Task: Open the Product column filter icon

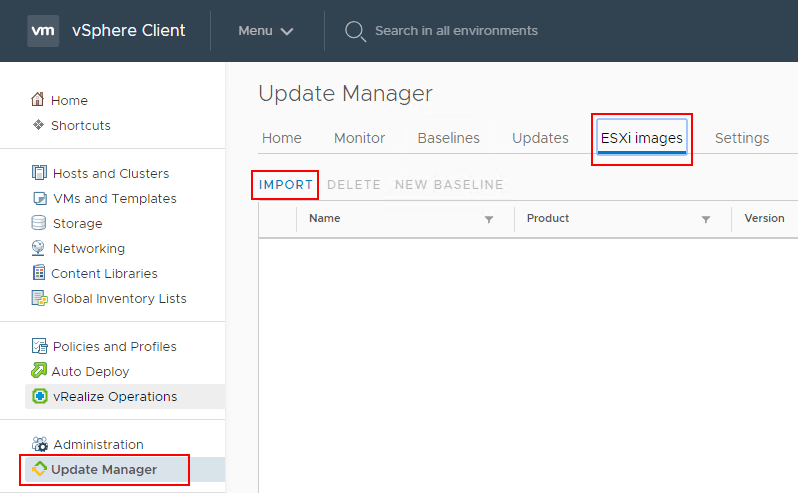Action: (706, 219)
